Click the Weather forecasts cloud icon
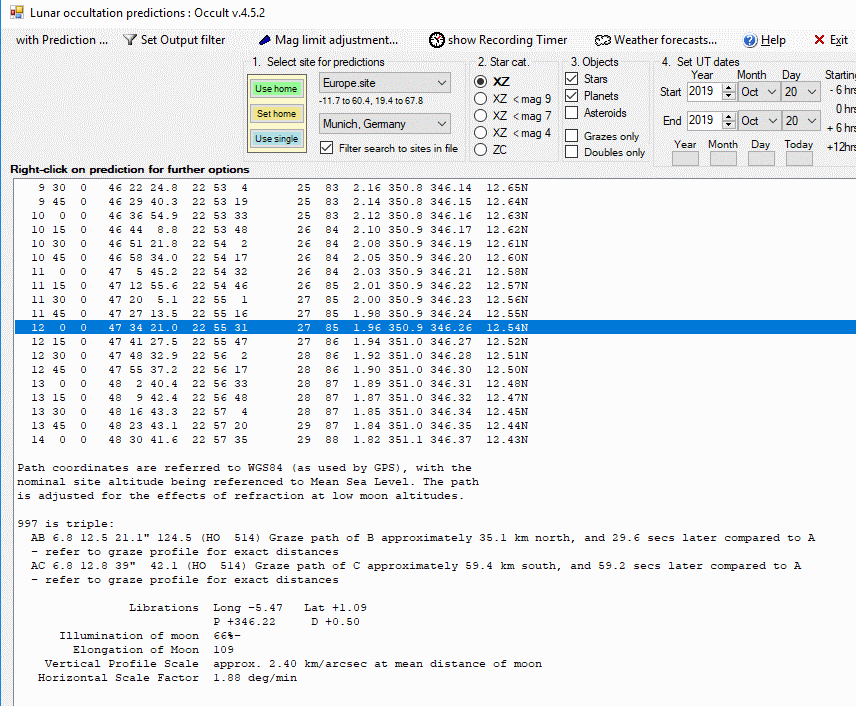 click(602, 40)
